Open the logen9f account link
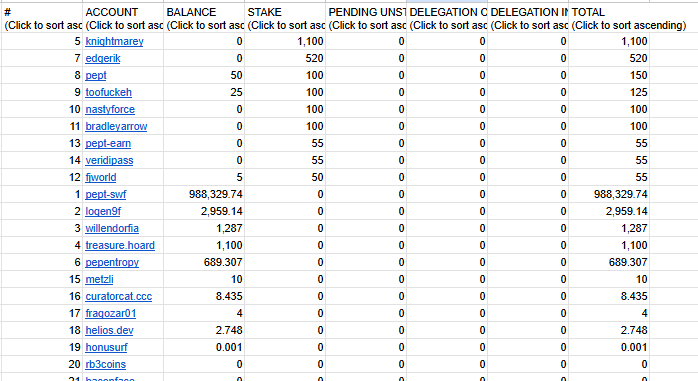698x381 pixels. click(x=103, y=211)
